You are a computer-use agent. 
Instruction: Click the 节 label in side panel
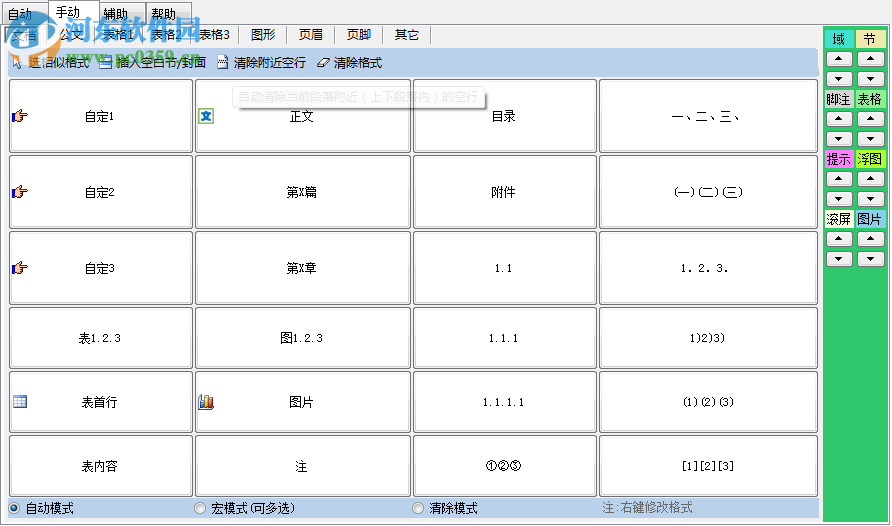pos(870,39)
